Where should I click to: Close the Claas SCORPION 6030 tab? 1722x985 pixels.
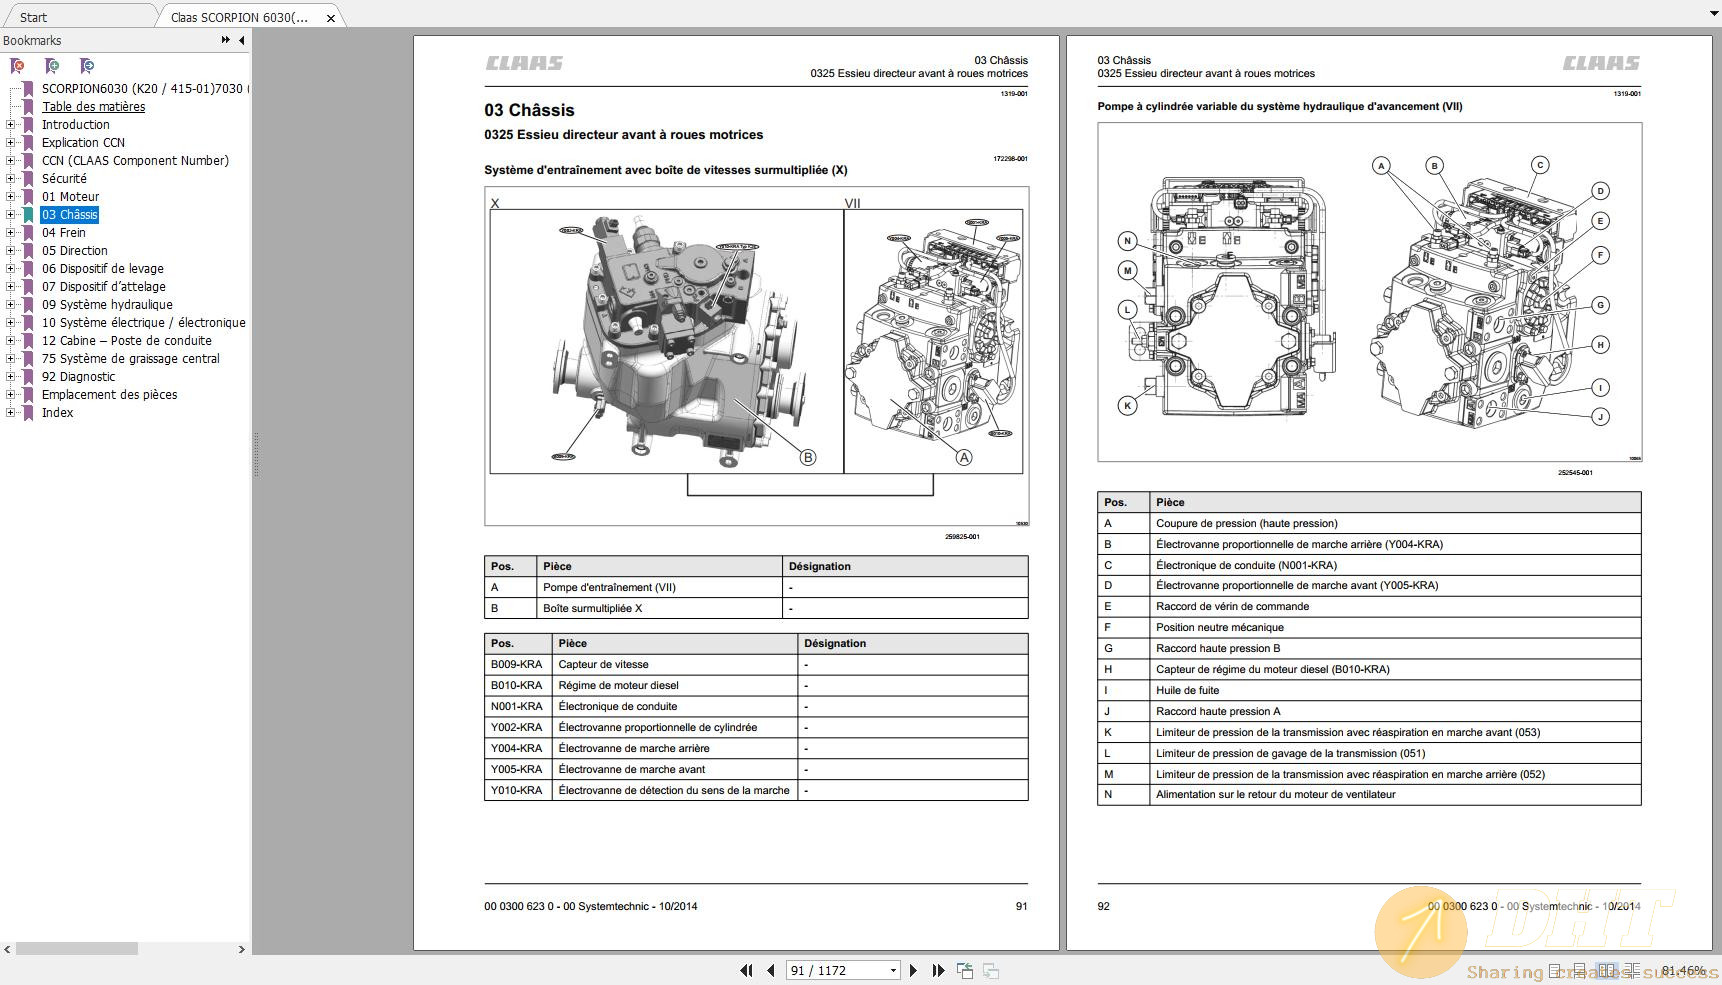331,18
